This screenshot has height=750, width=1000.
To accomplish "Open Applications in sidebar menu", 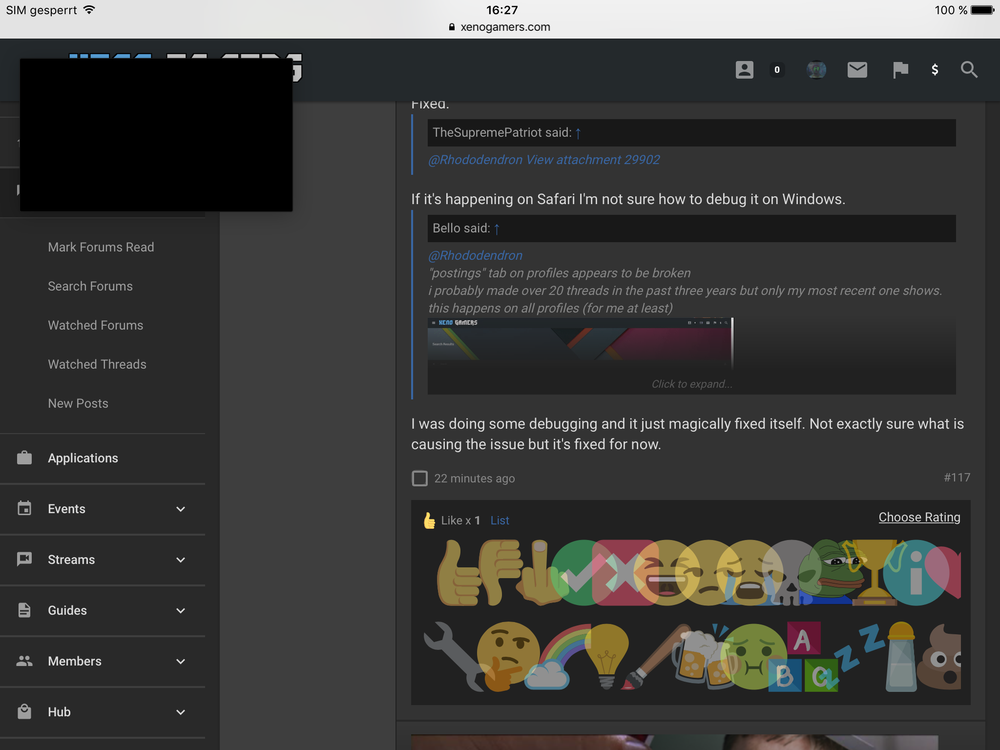I will [x=83, y=458].
